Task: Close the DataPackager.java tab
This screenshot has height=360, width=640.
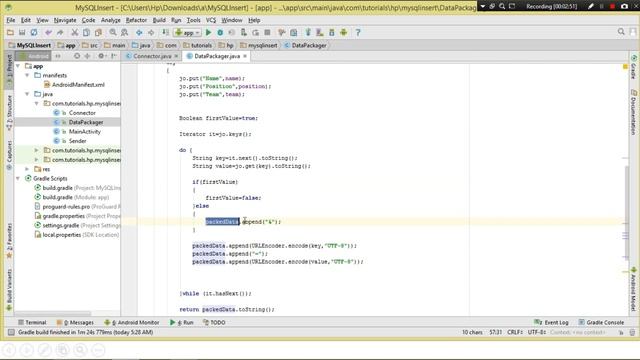Action: (245, 56)
